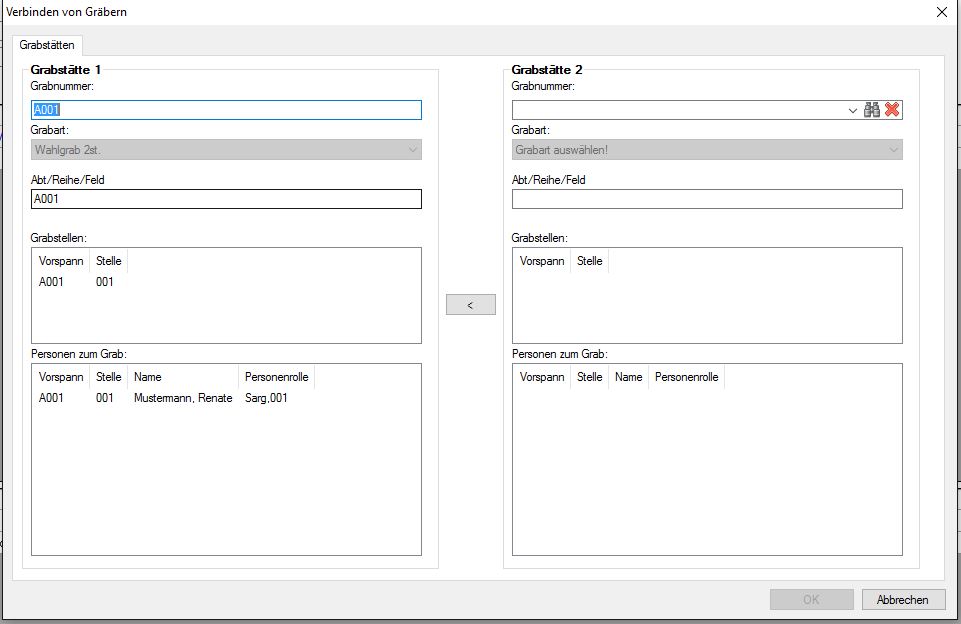Expand the Grabstätte 2 Grabnummer dropdown

(853, 110)
